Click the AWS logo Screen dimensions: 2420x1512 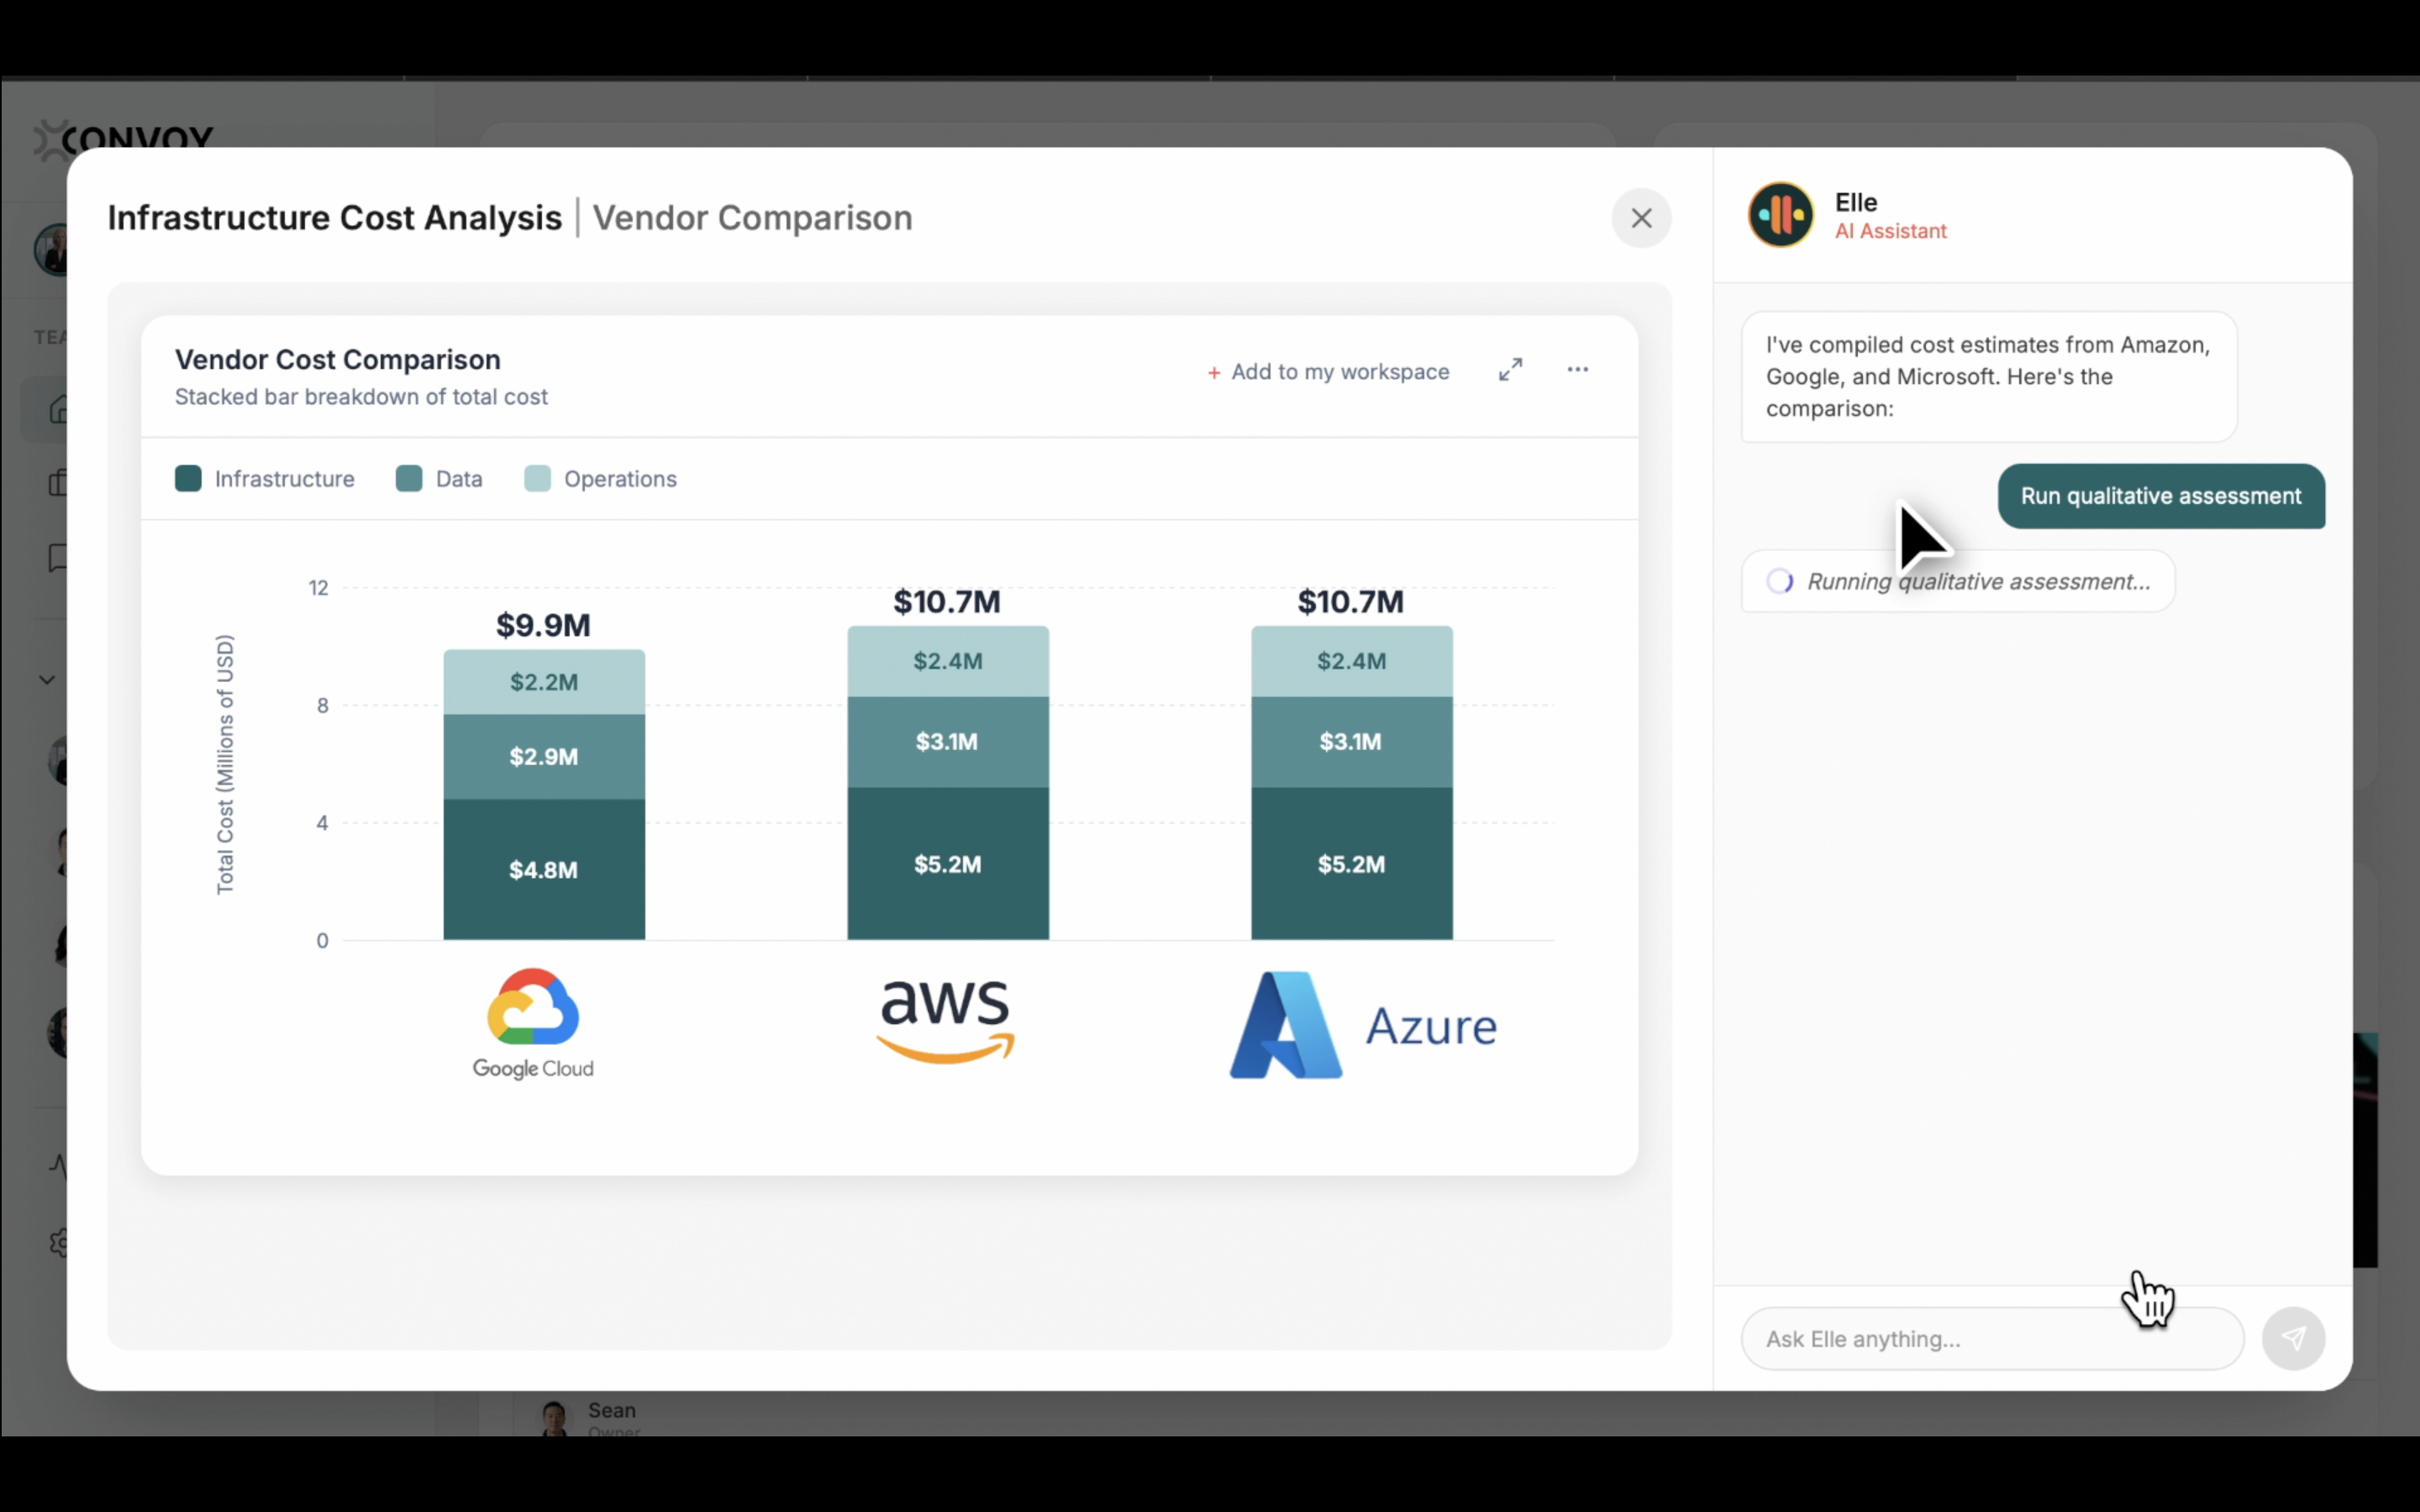point(945,1020)
